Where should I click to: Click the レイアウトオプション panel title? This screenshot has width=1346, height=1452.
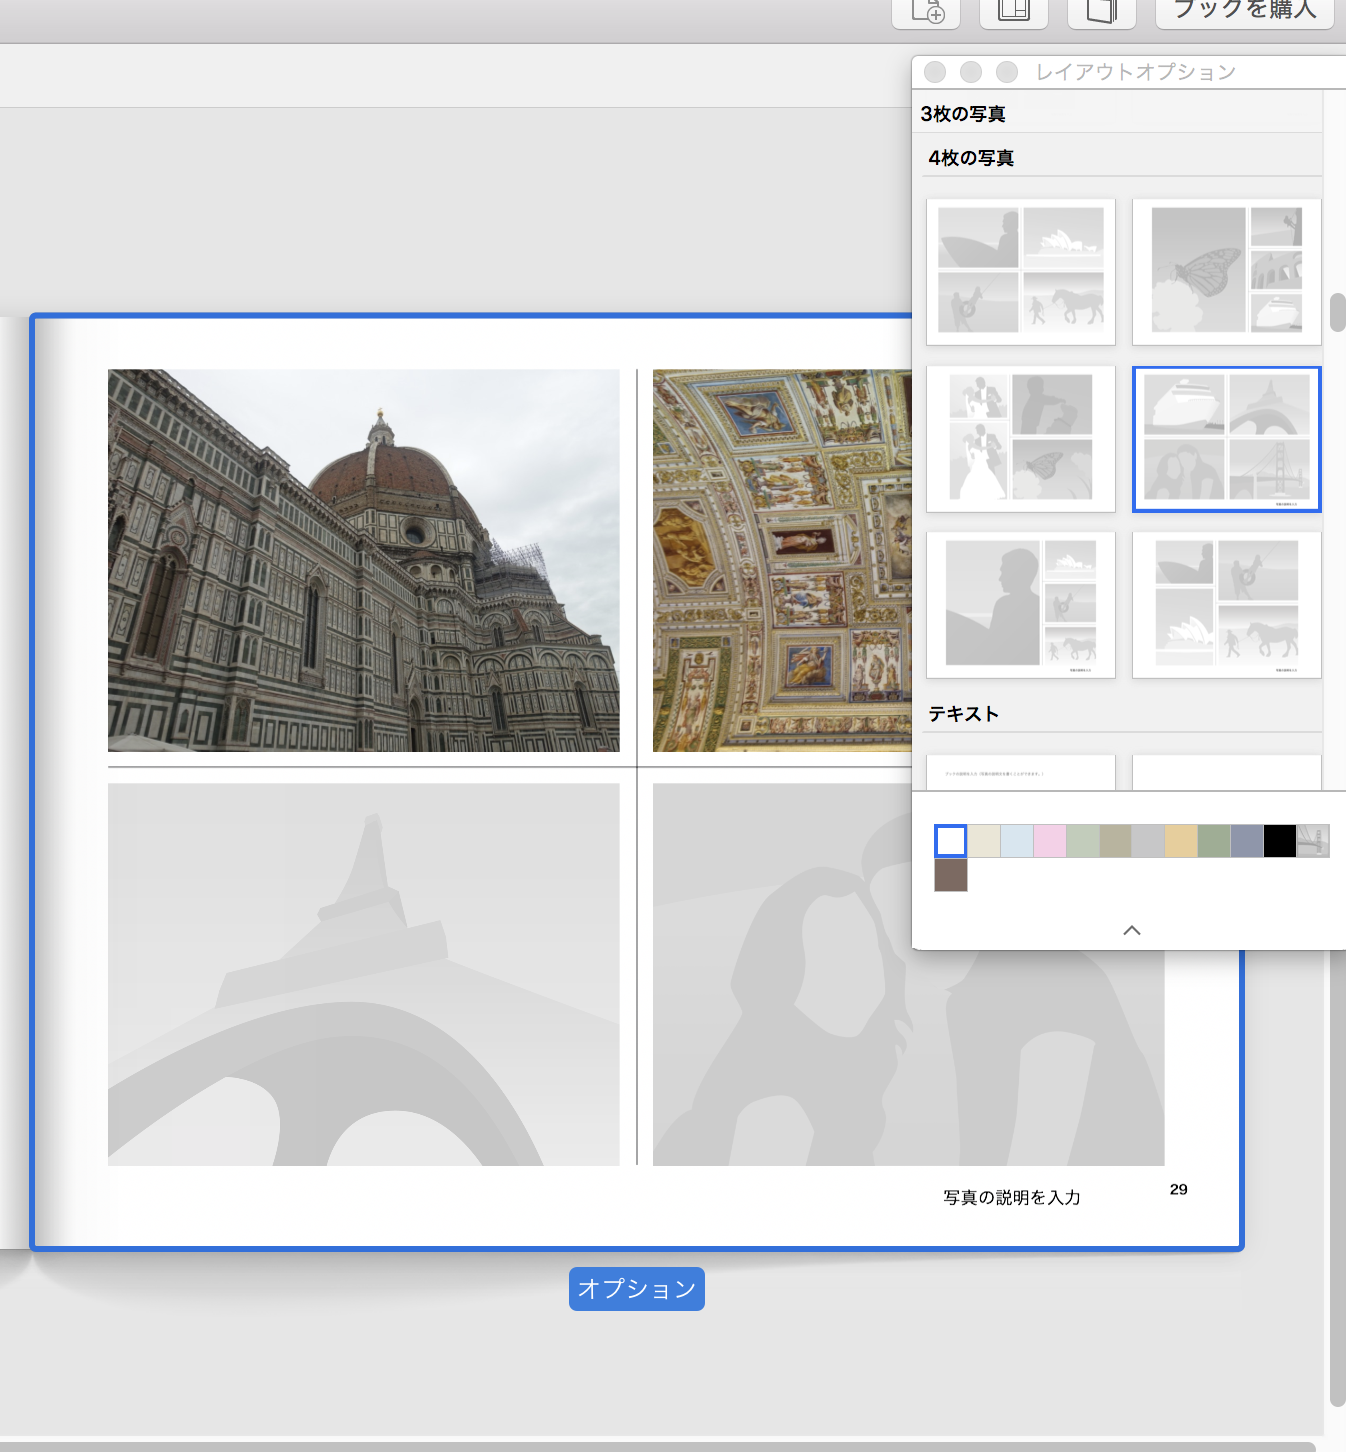[1136, 72]
